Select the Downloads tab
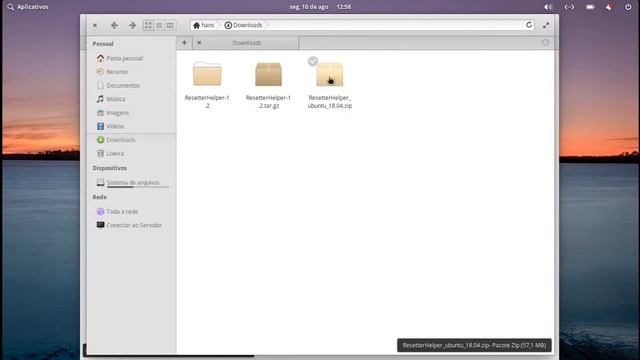640x360 pixels. tap(247, 43)
